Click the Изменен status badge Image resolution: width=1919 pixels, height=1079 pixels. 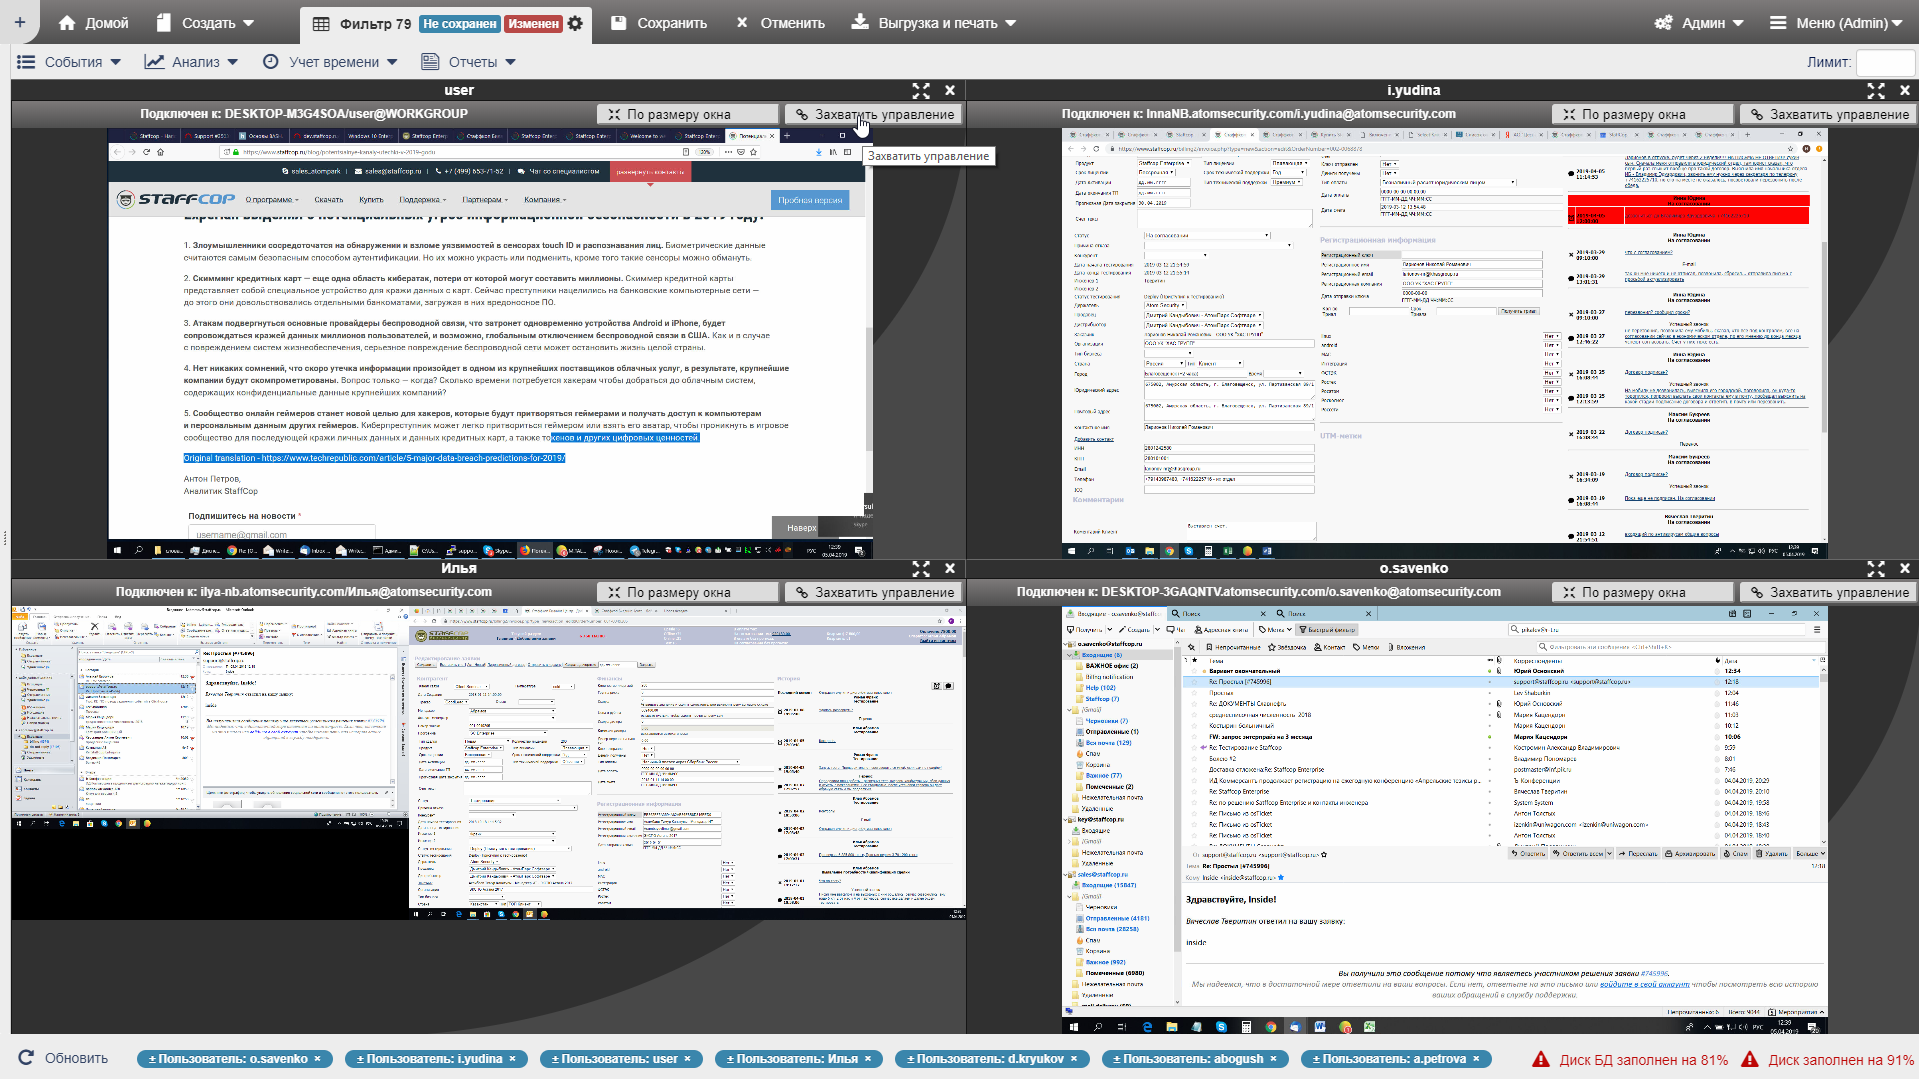click(533, 24)
